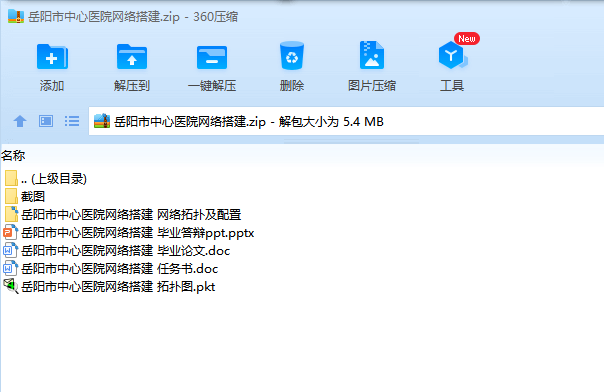Click the folder icon beside 上级目录

(12, 178)
